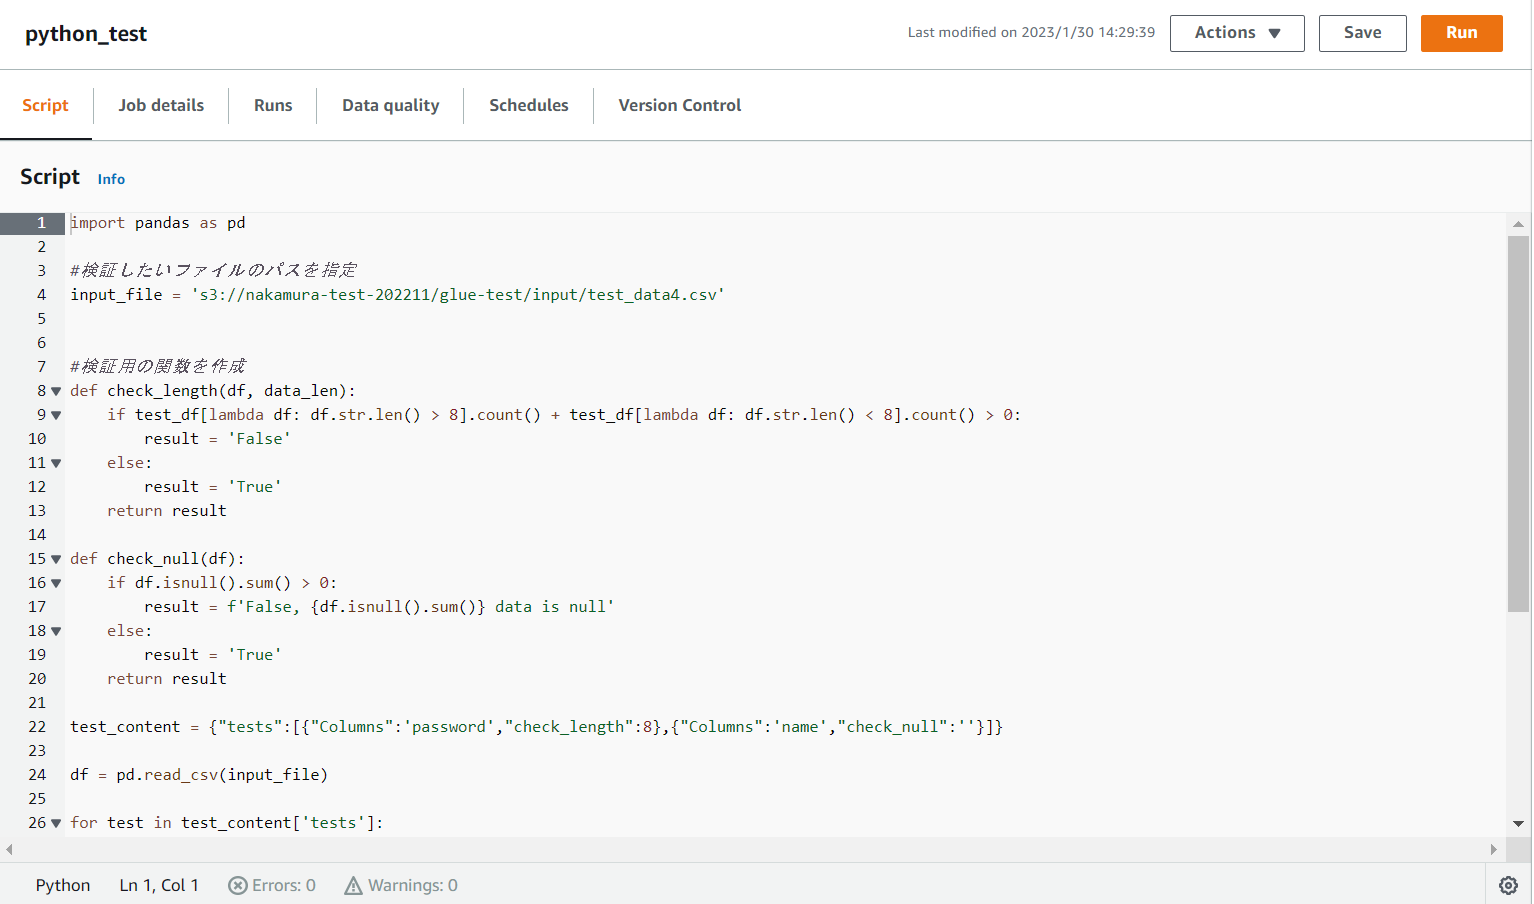
Task: Click the input_file S3 path string
Action: 458,295
